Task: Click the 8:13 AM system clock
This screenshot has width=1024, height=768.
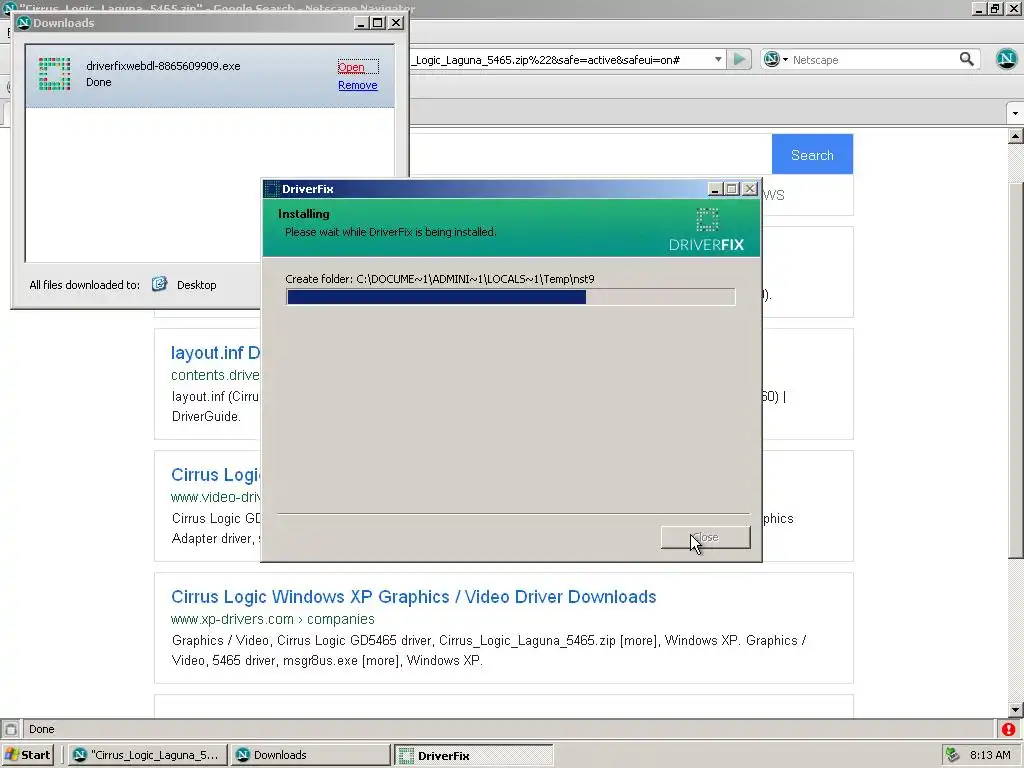Action: click(x=990, y=755)
